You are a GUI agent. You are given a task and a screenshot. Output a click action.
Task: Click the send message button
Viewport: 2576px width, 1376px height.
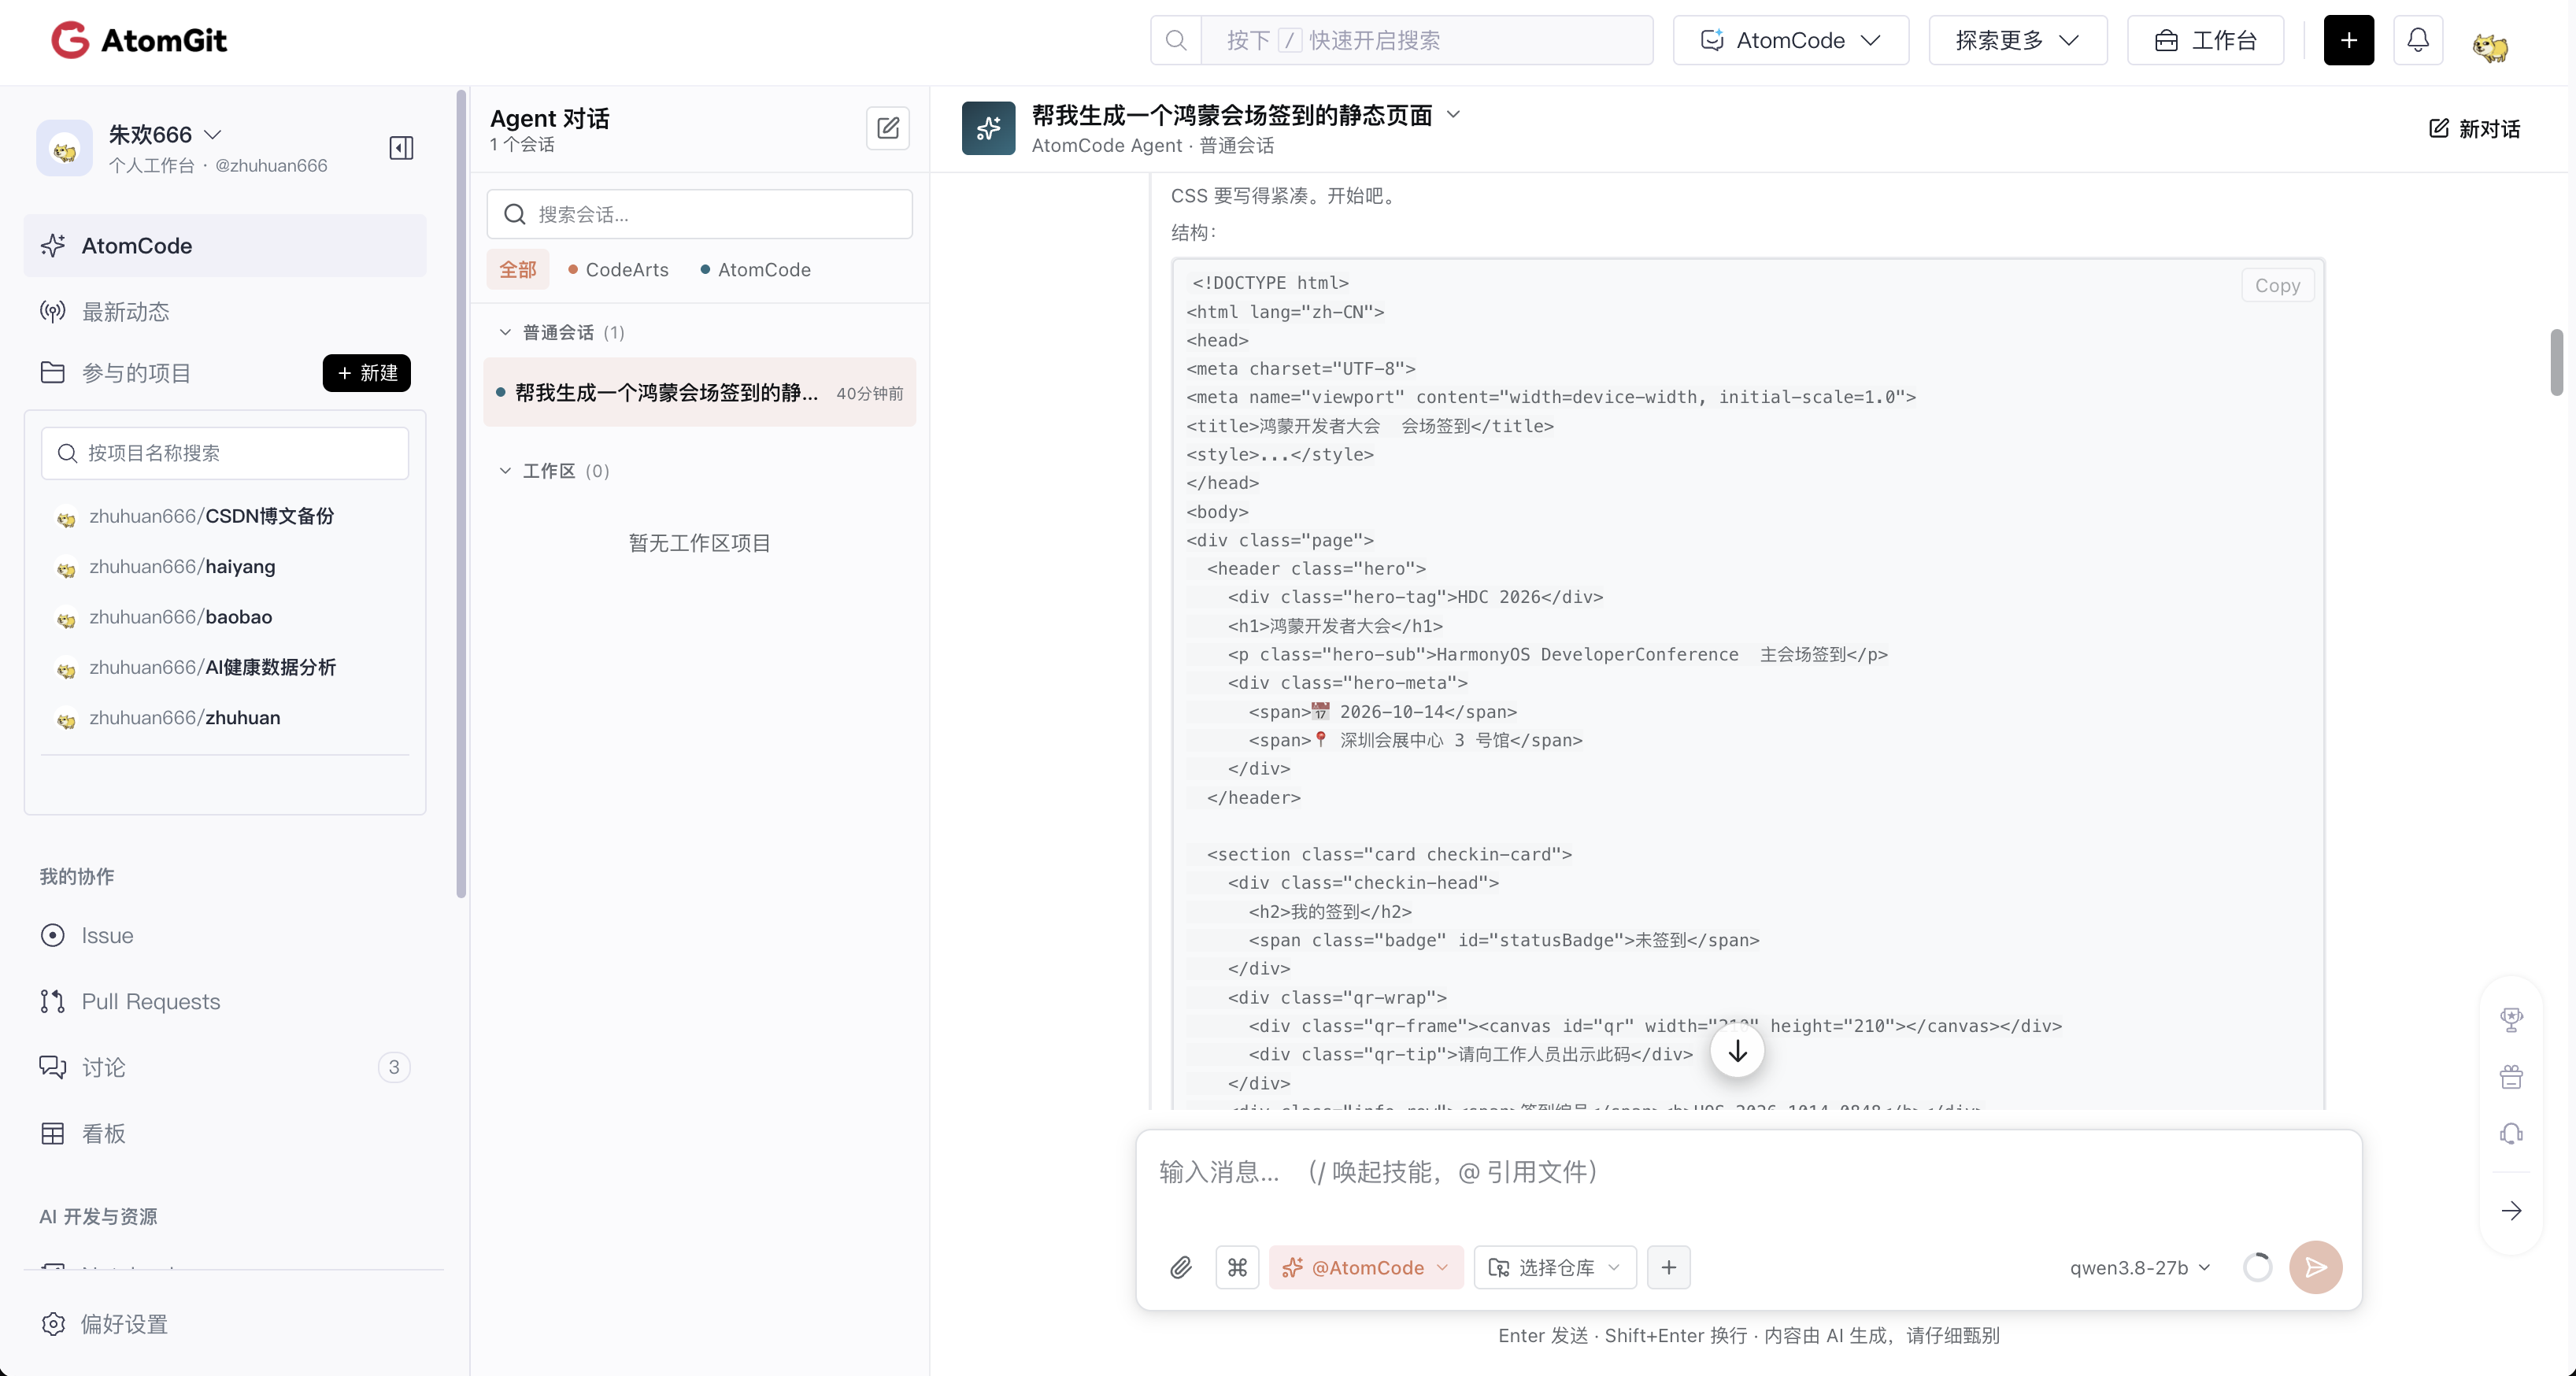coord(2315,1267)
